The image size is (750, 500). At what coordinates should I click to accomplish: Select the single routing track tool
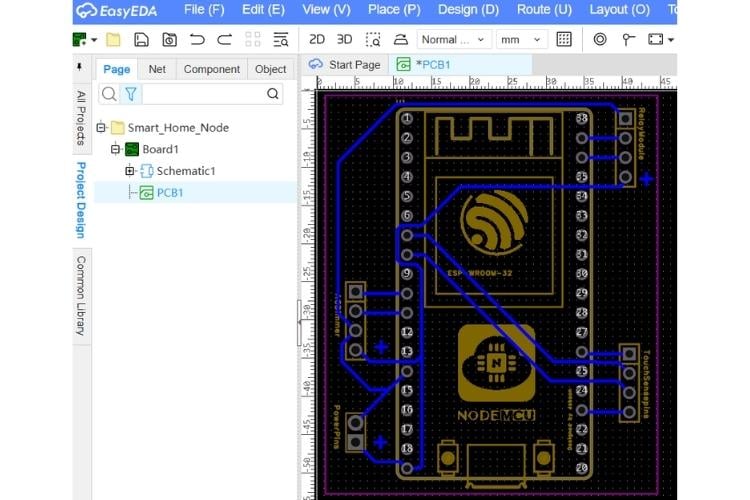[x=628, y=40]
